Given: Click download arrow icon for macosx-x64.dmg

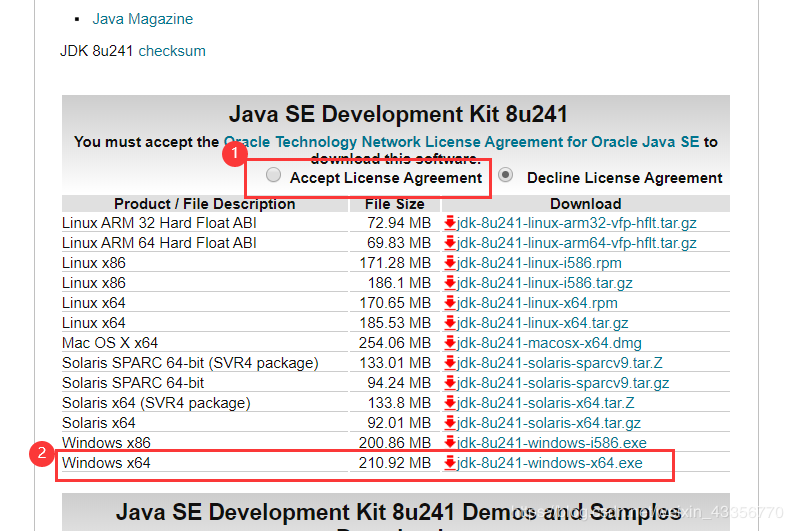Looking at the screenshot, I should tap(450, 343).
